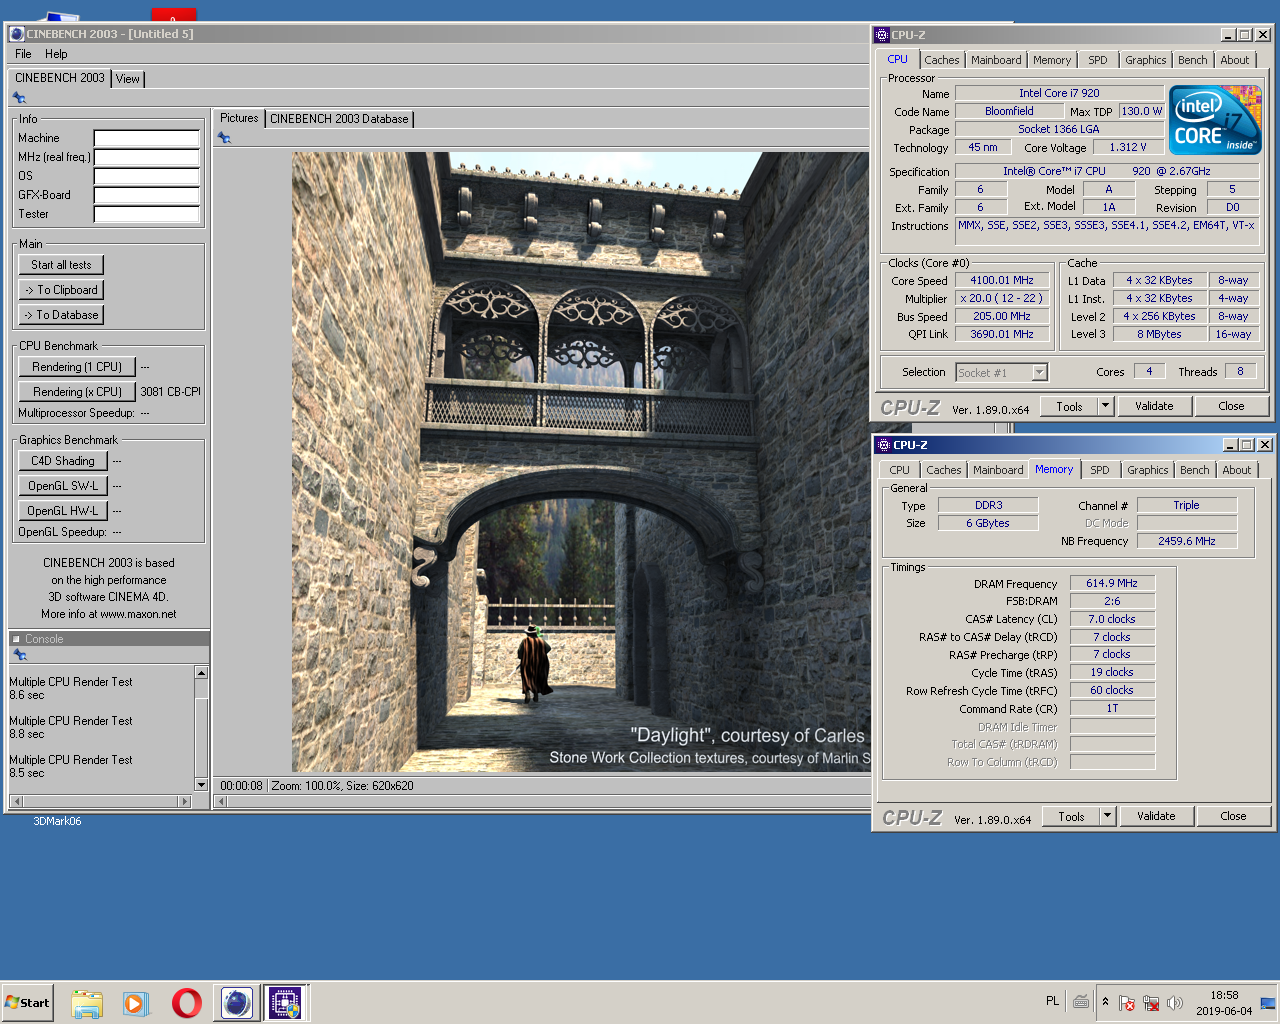Screen dimensions: 1280x1024
Task: Click the Close button in the lower CPU-Z window
Action: point(1233,816)
